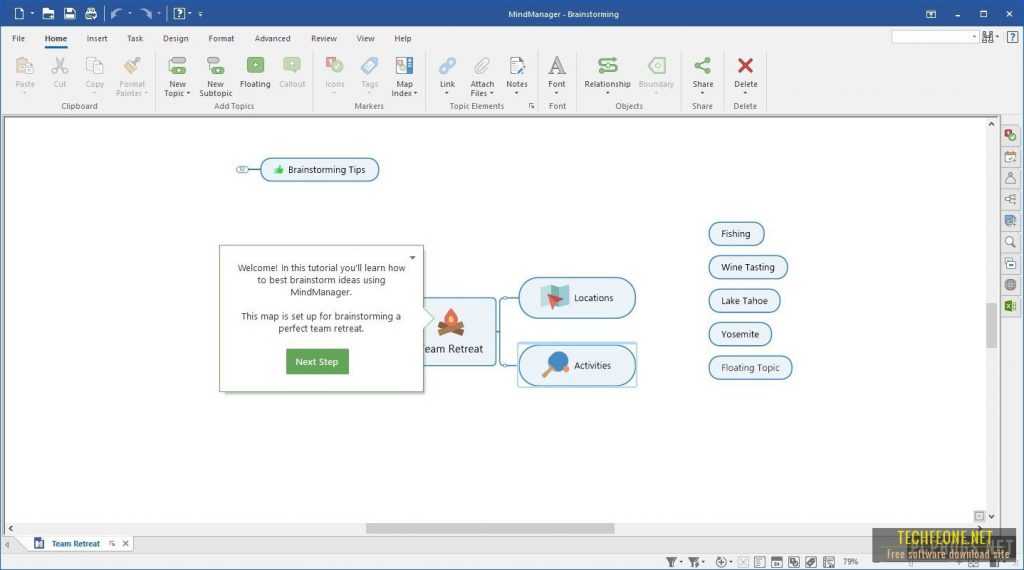Select the Yosemite floating topic
This screenshot has height=570, width=1024.
tap(740, 334)
